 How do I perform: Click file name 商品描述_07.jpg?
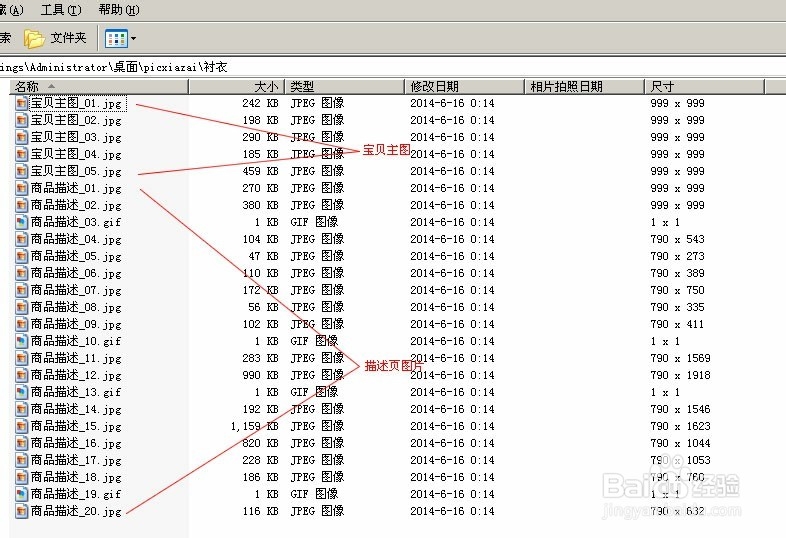click(x=76, y=291)
